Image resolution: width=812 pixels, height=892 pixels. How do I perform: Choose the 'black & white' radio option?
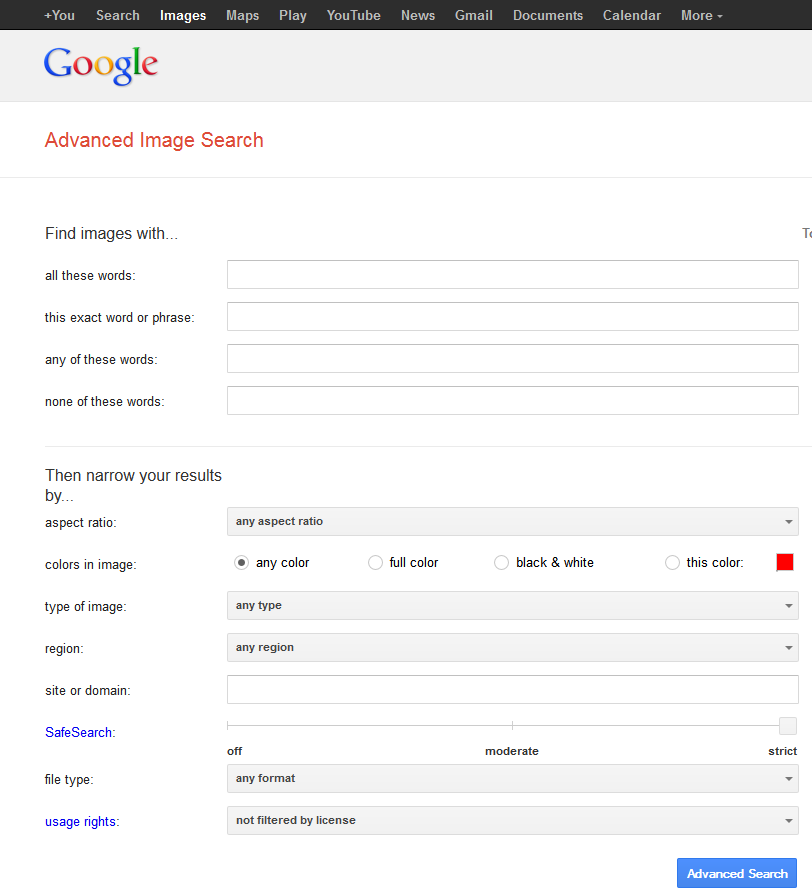(502, 563)
